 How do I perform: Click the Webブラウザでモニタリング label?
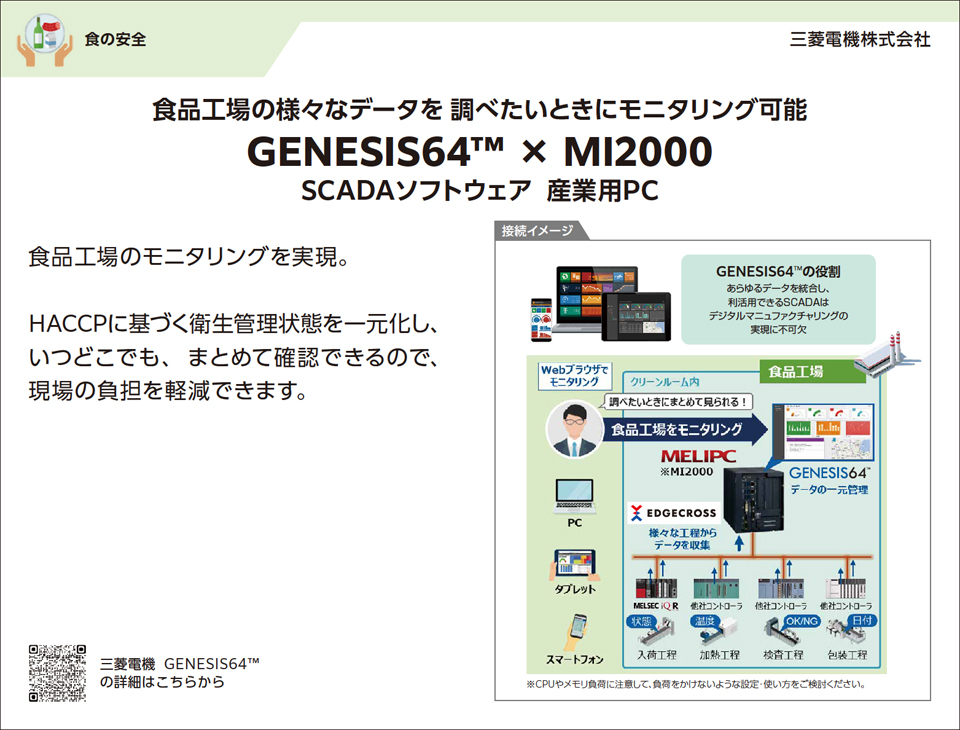click(574, 375)
